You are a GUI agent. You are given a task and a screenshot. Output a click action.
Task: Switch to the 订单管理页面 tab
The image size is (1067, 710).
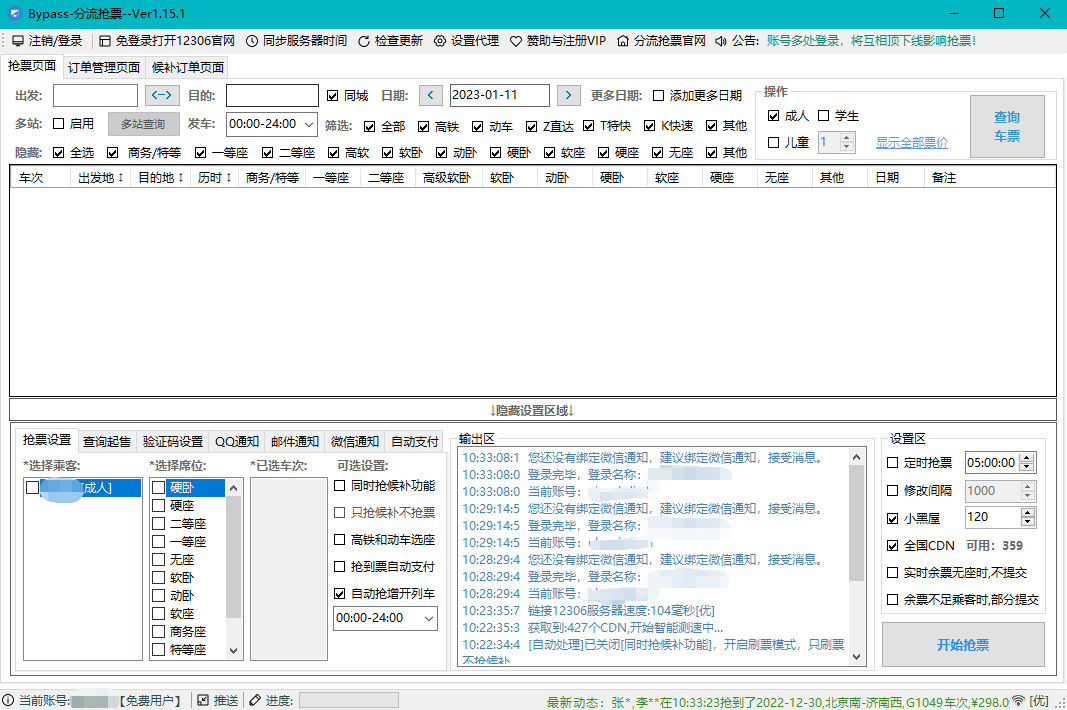tap(104, 67)
